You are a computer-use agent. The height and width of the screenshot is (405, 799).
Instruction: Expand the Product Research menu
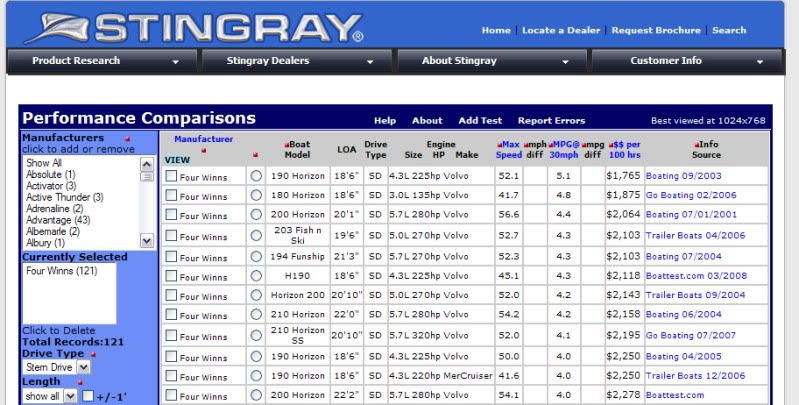(101, 61)
